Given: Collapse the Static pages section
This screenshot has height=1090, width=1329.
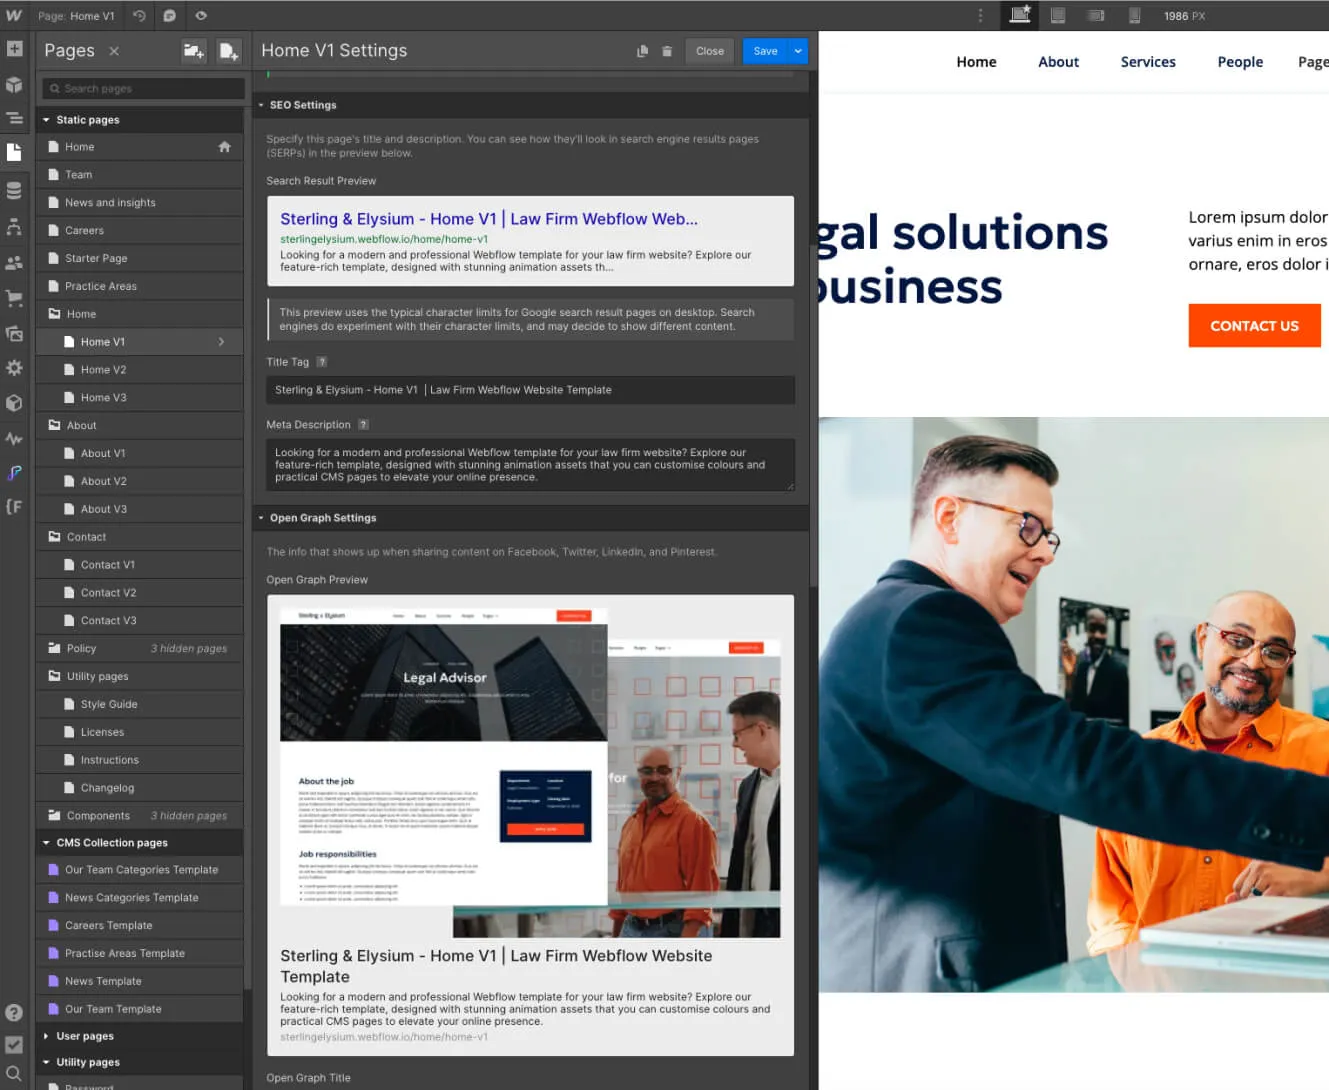Looking at the screenshot, I should (x=46, y=120).
